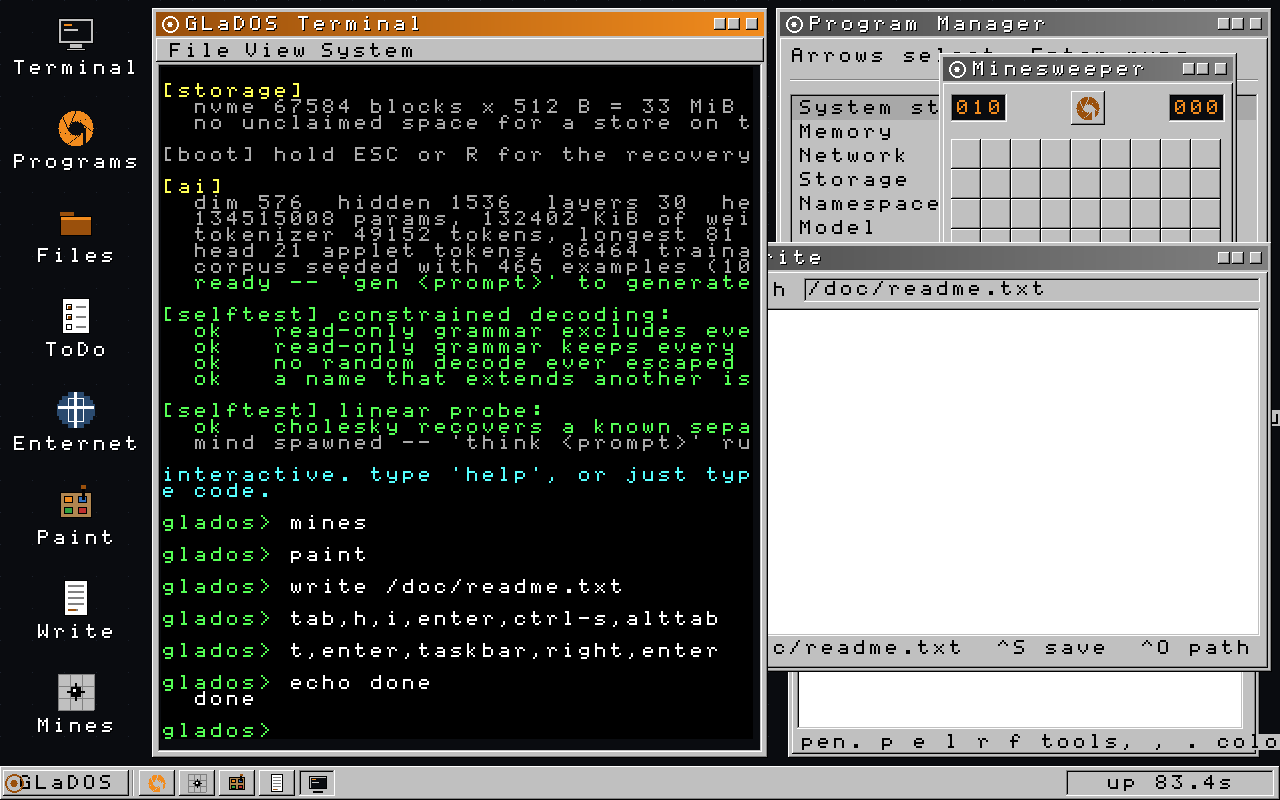Open the System menu in Terminal
Screen dimensions: 1280x800
[368, 50]
